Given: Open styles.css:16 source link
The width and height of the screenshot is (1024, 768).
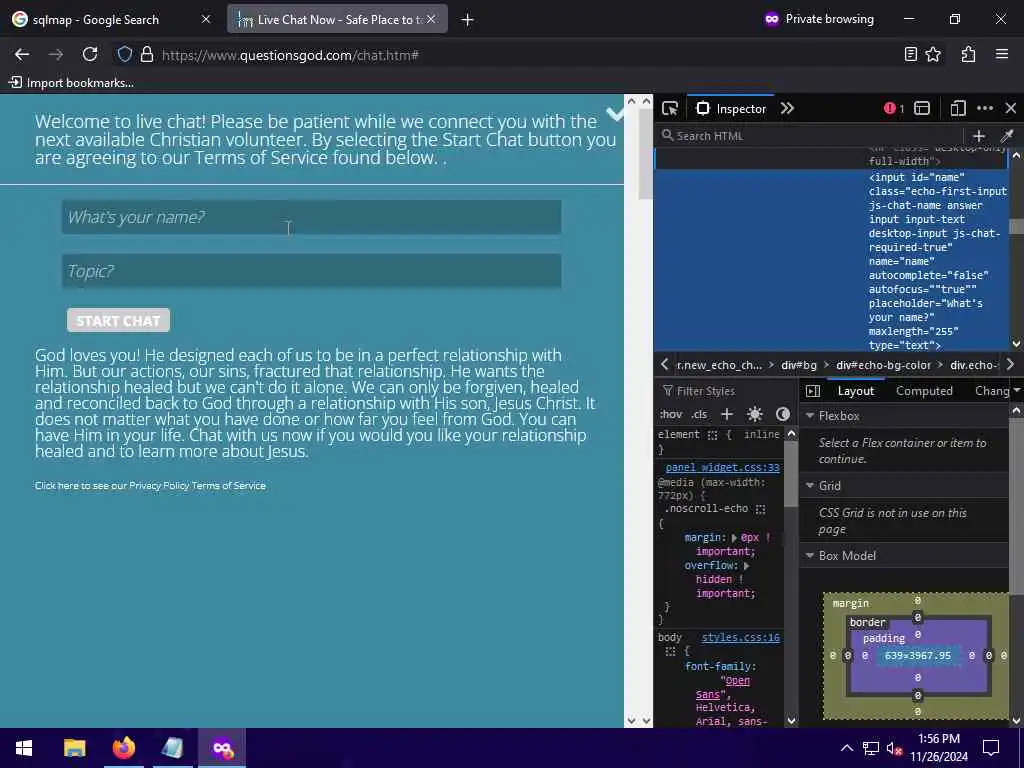Looking at the screenshot, I should point(741,637).
